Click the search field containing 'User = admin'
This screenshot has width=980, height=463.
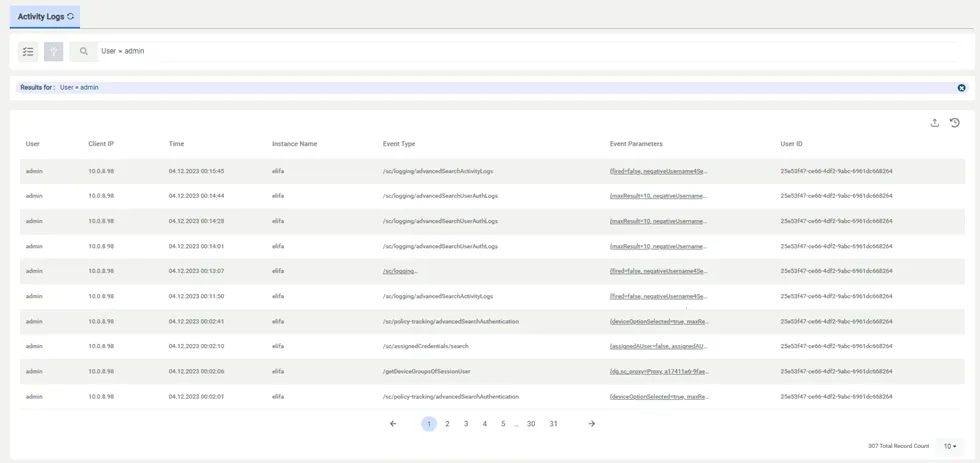tap(528, 51)
